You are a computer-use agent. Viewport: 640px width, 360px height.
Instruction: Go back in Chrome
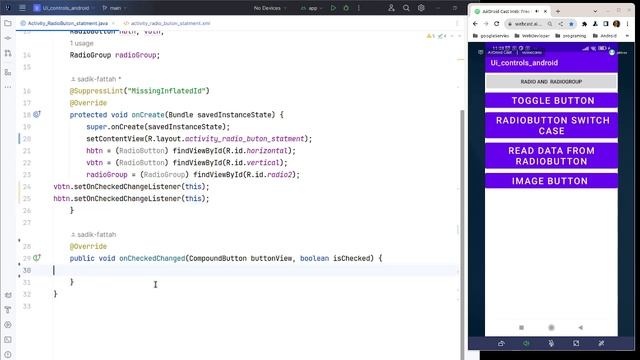point(475,24)
